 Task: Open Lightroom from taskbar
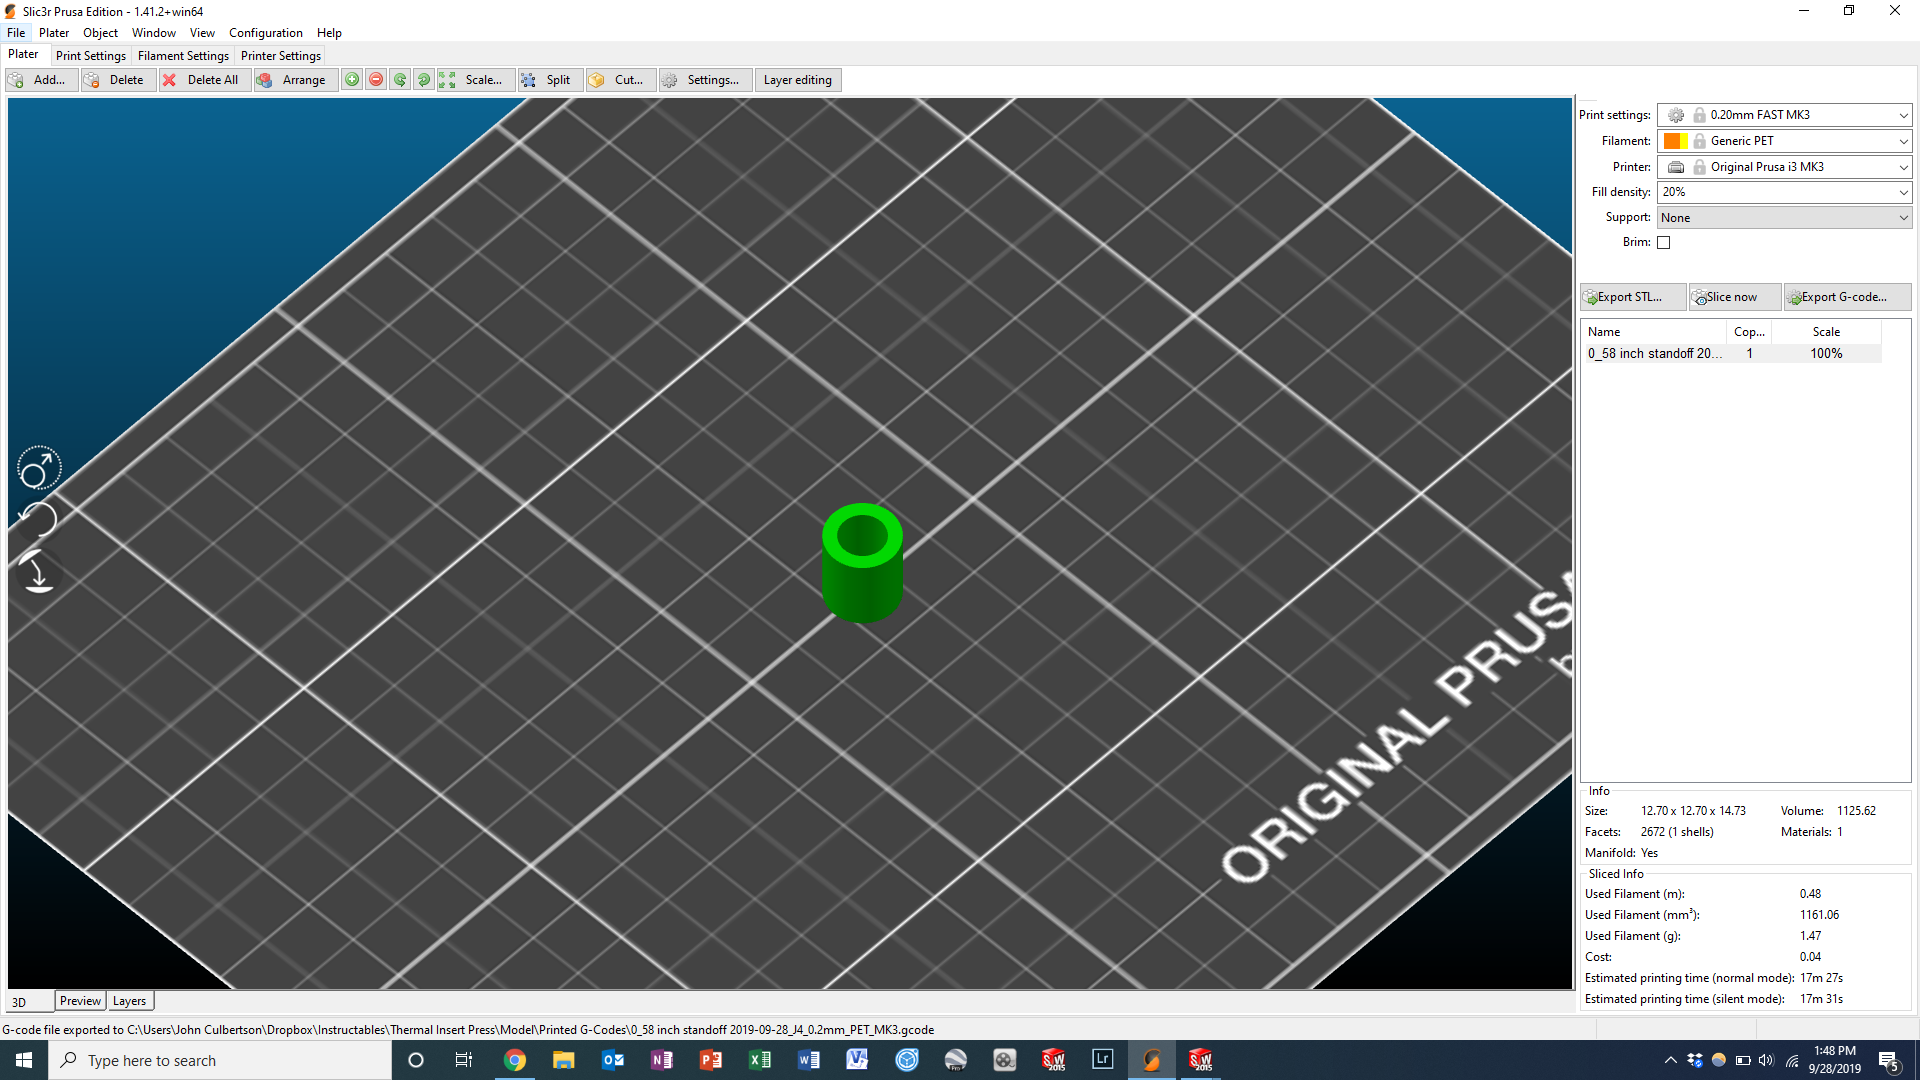pos(1102,1060)
